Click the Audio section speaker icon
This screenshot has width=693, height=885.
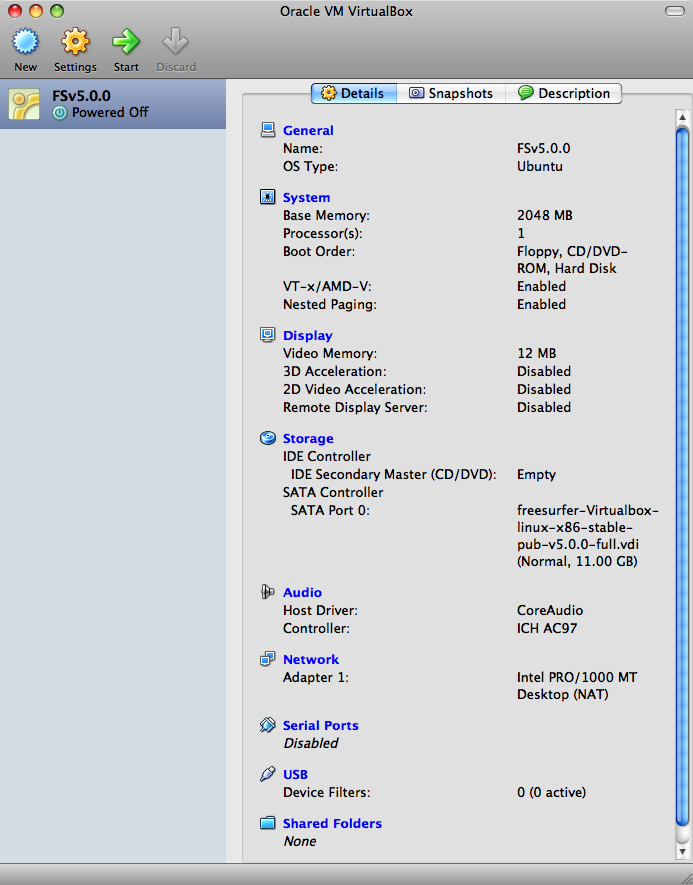tap(268, 592)
